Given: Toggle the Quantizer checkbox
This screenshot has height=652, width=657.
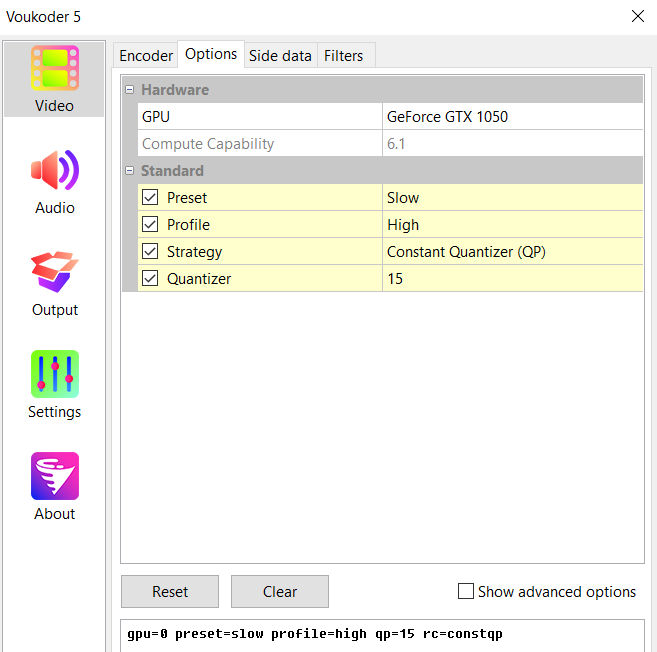Looking at the screenshot, I should [150, 279].
